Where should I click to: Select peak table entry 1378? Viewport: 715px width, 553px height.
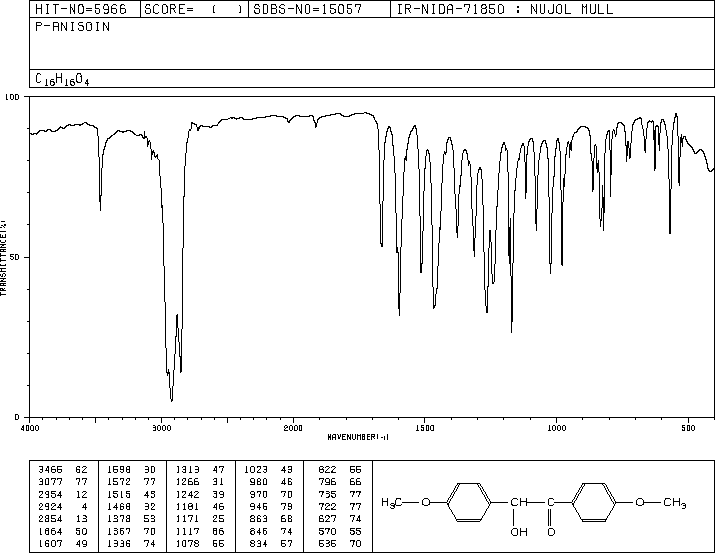[119, 519]
